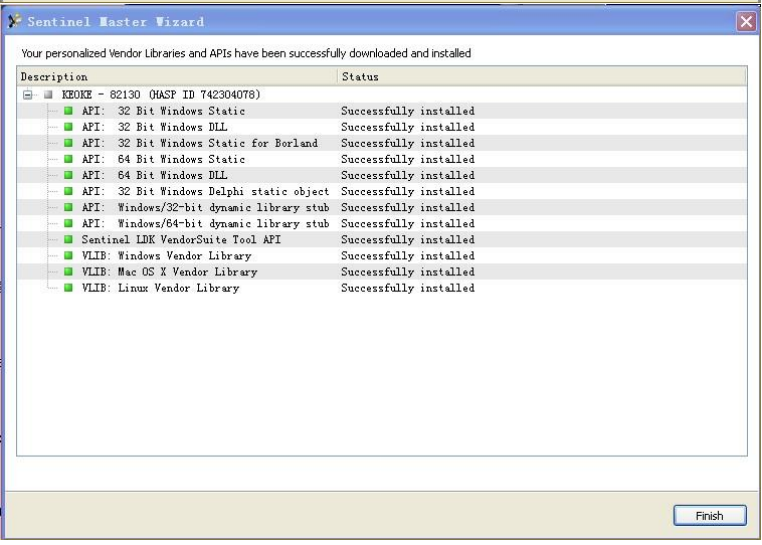Close the Sentinel Master Wizard window
Viewport: 762px width, 545px height.
point(745,21)
